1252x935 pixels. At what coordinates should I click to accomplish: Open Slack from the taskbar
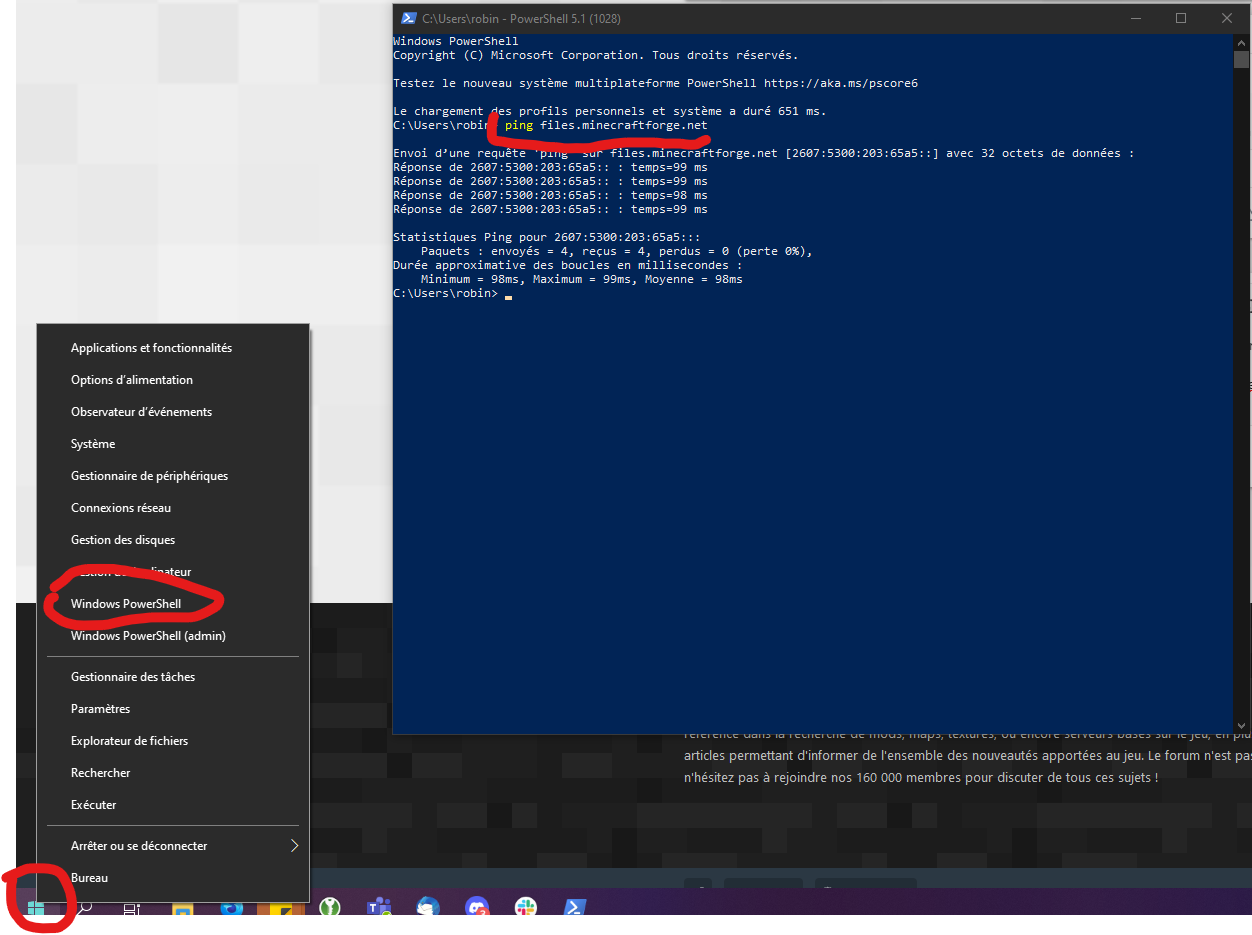526,908
